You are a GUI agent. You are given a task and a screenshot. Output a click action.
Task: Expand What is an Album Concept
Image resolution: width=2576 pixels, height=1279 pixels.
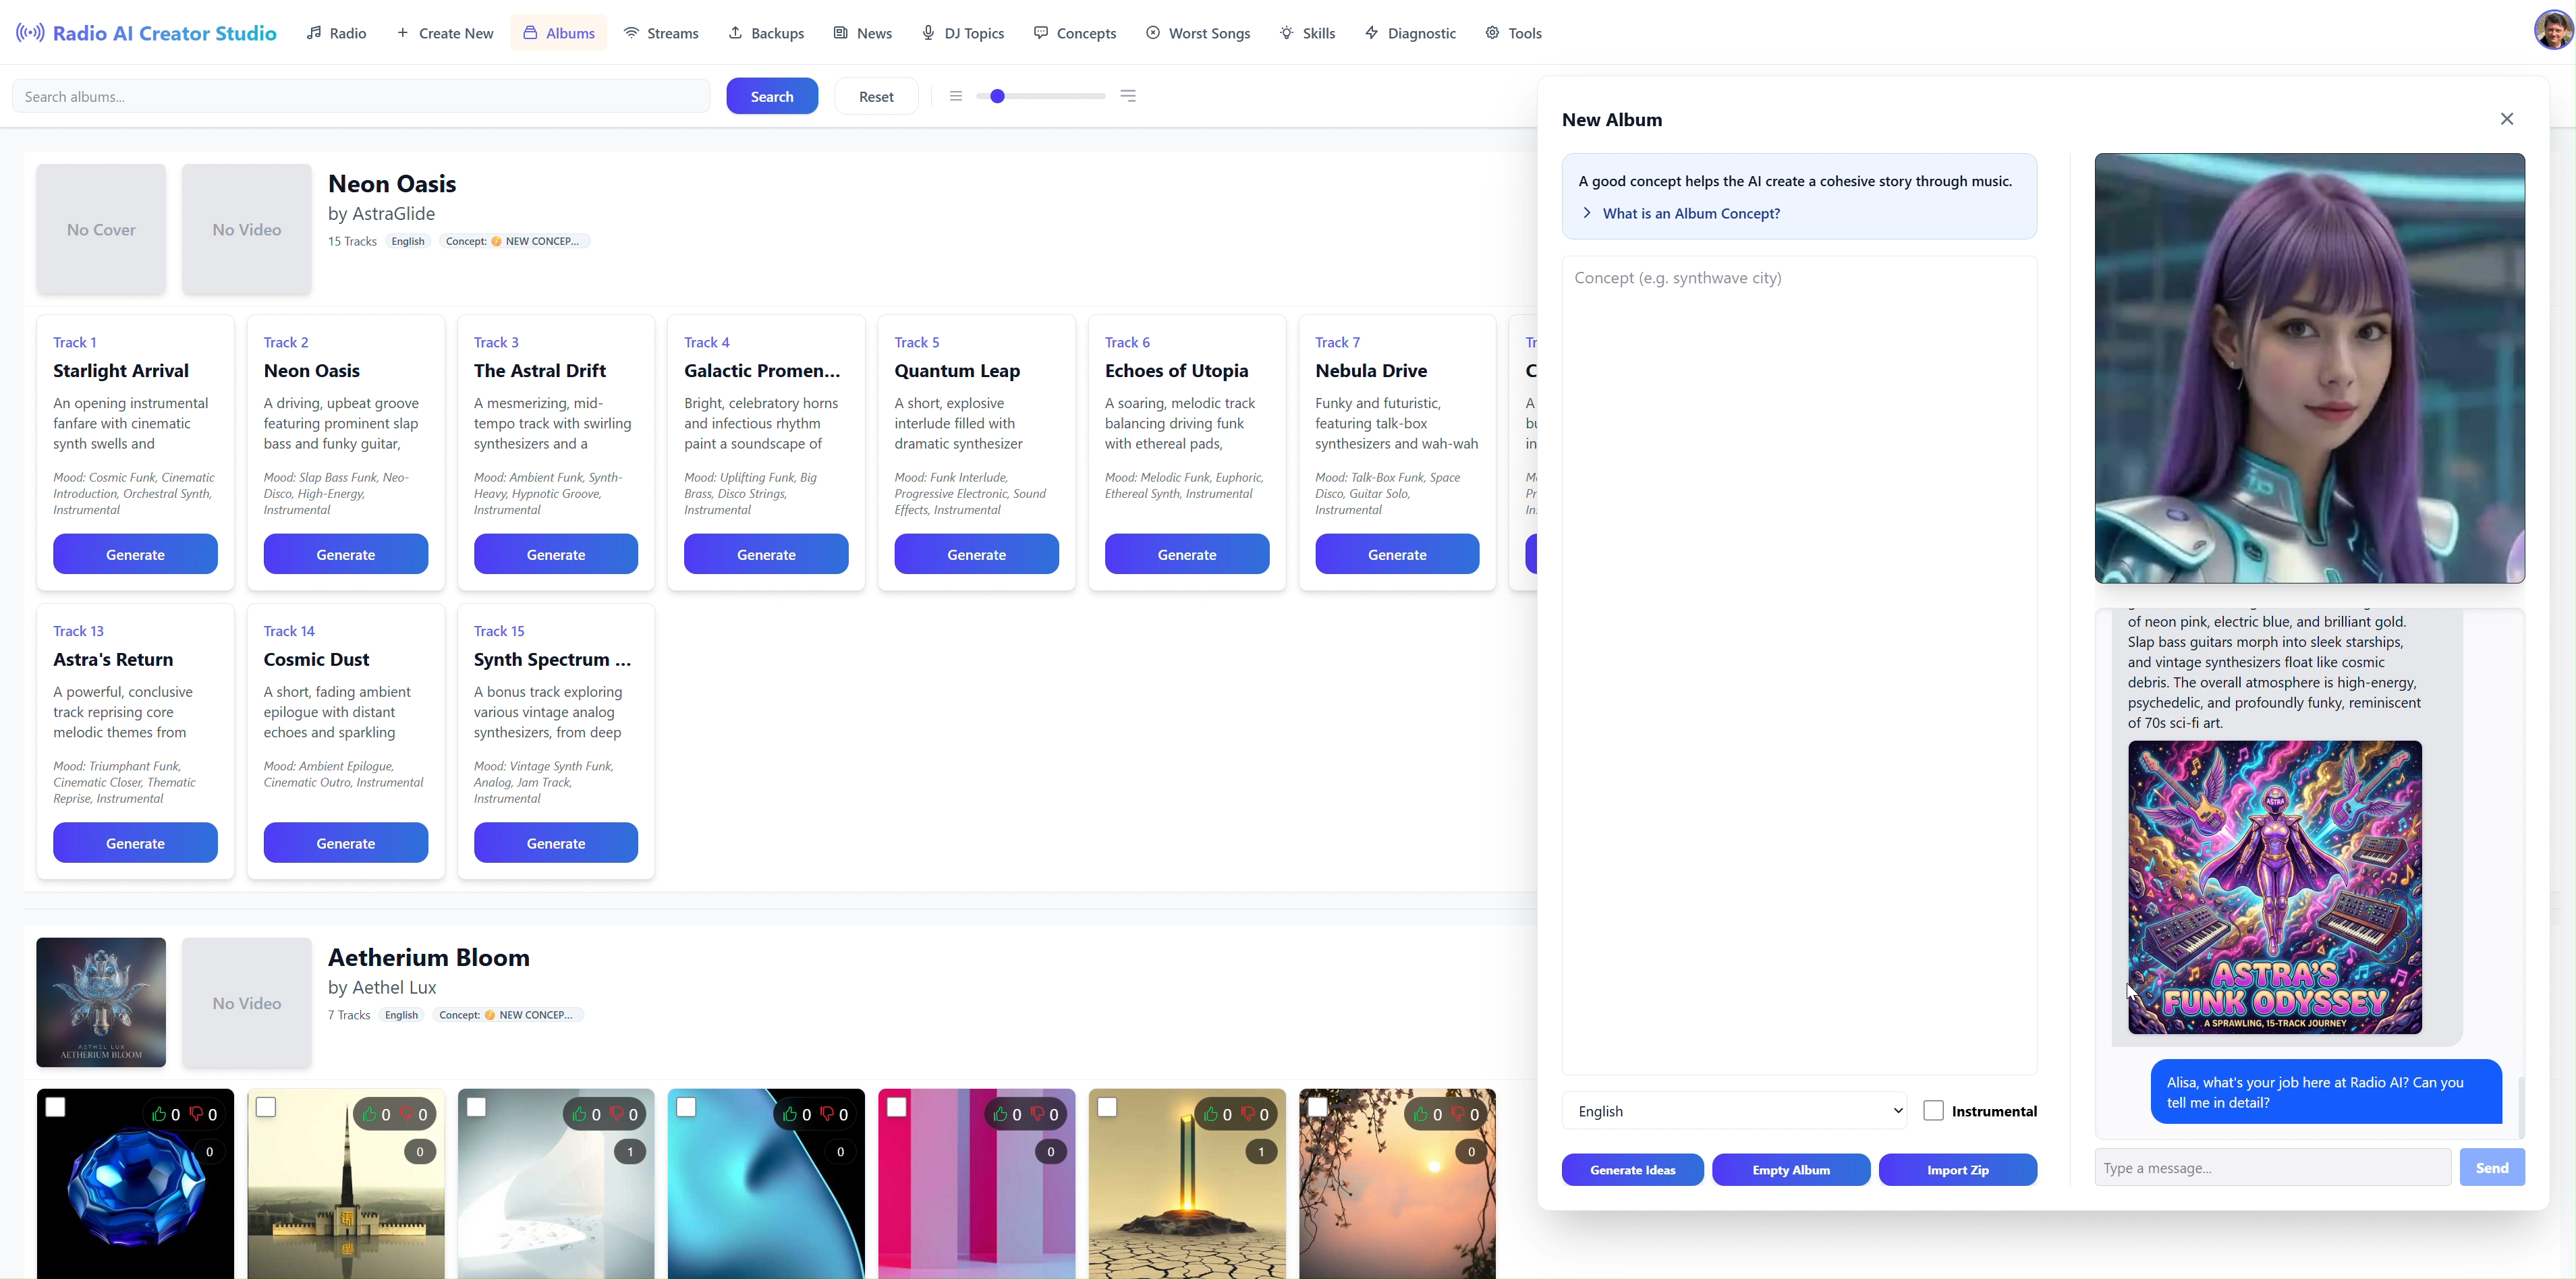click(1690, 213)
